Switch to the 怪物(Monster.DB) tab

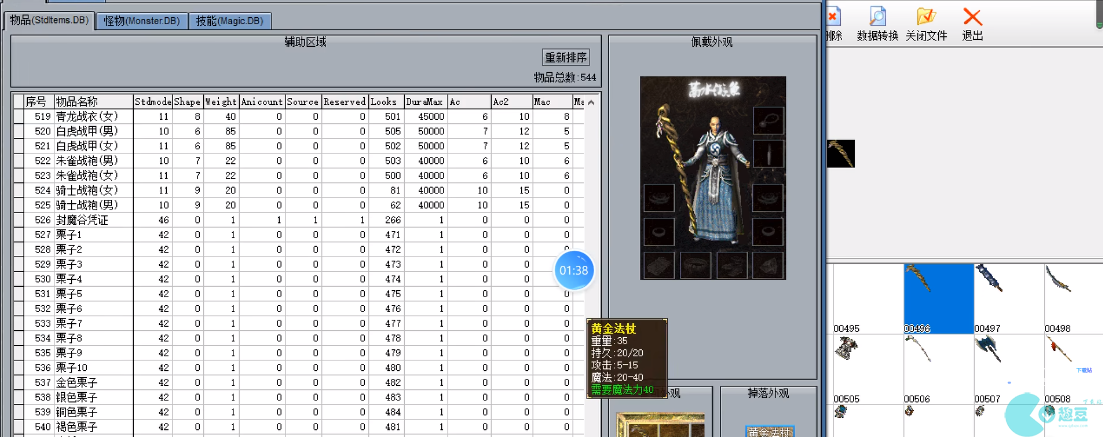pos(141,20)
